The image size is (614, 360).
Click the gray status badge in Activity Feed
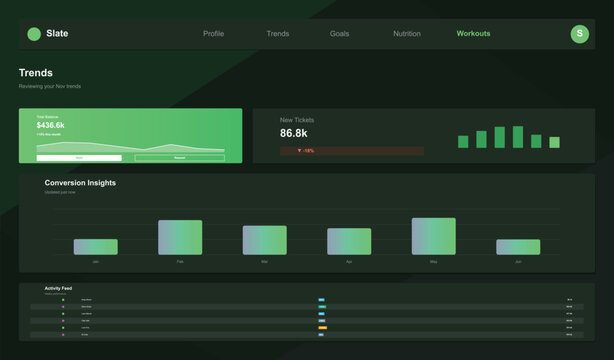pyautogui.click(x=322, y=321)
